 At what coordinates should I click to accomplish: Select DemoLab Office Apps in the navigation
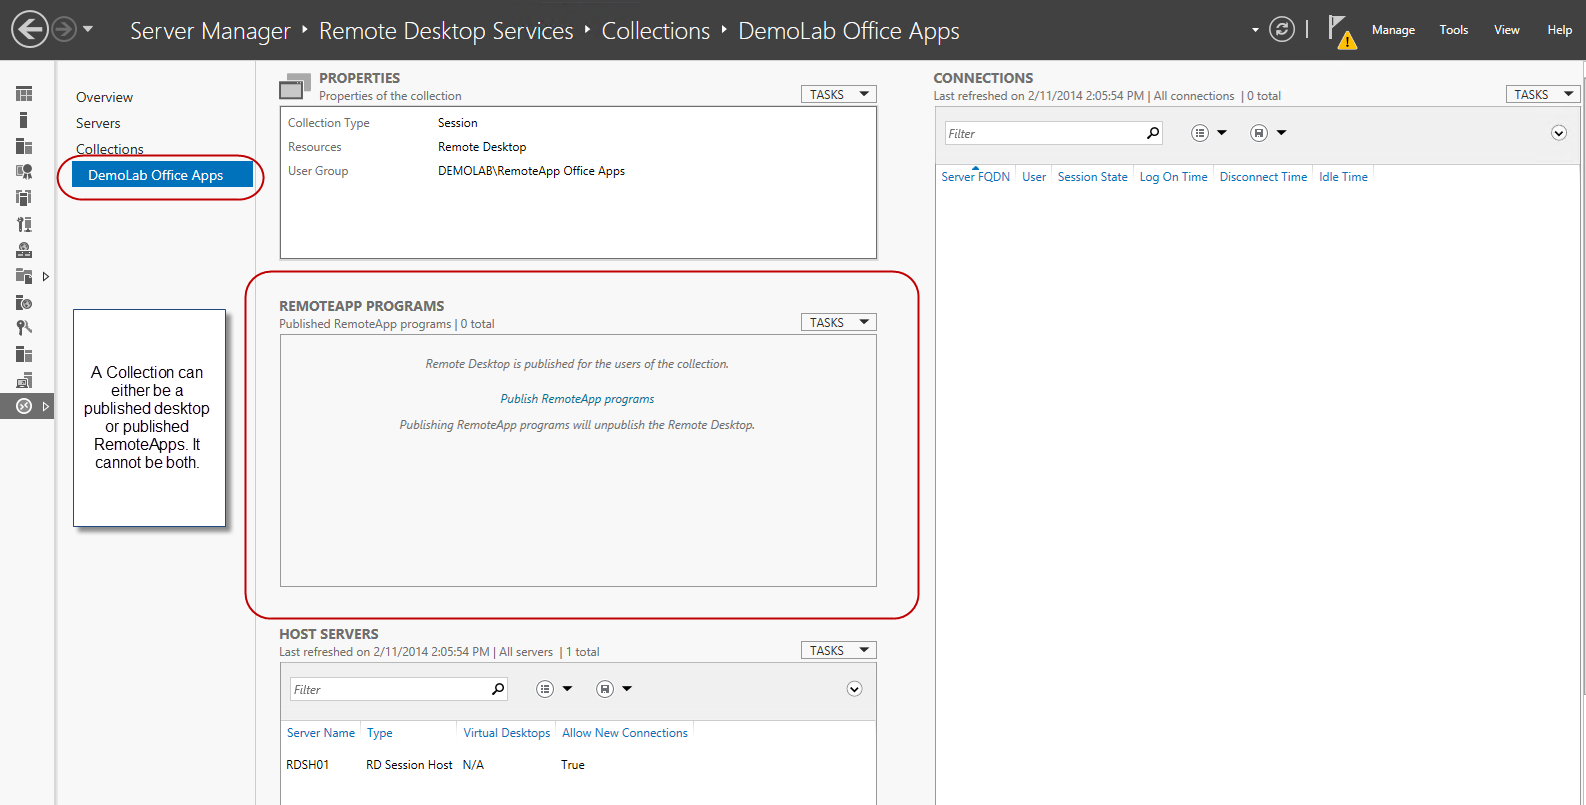pos(156,175)
